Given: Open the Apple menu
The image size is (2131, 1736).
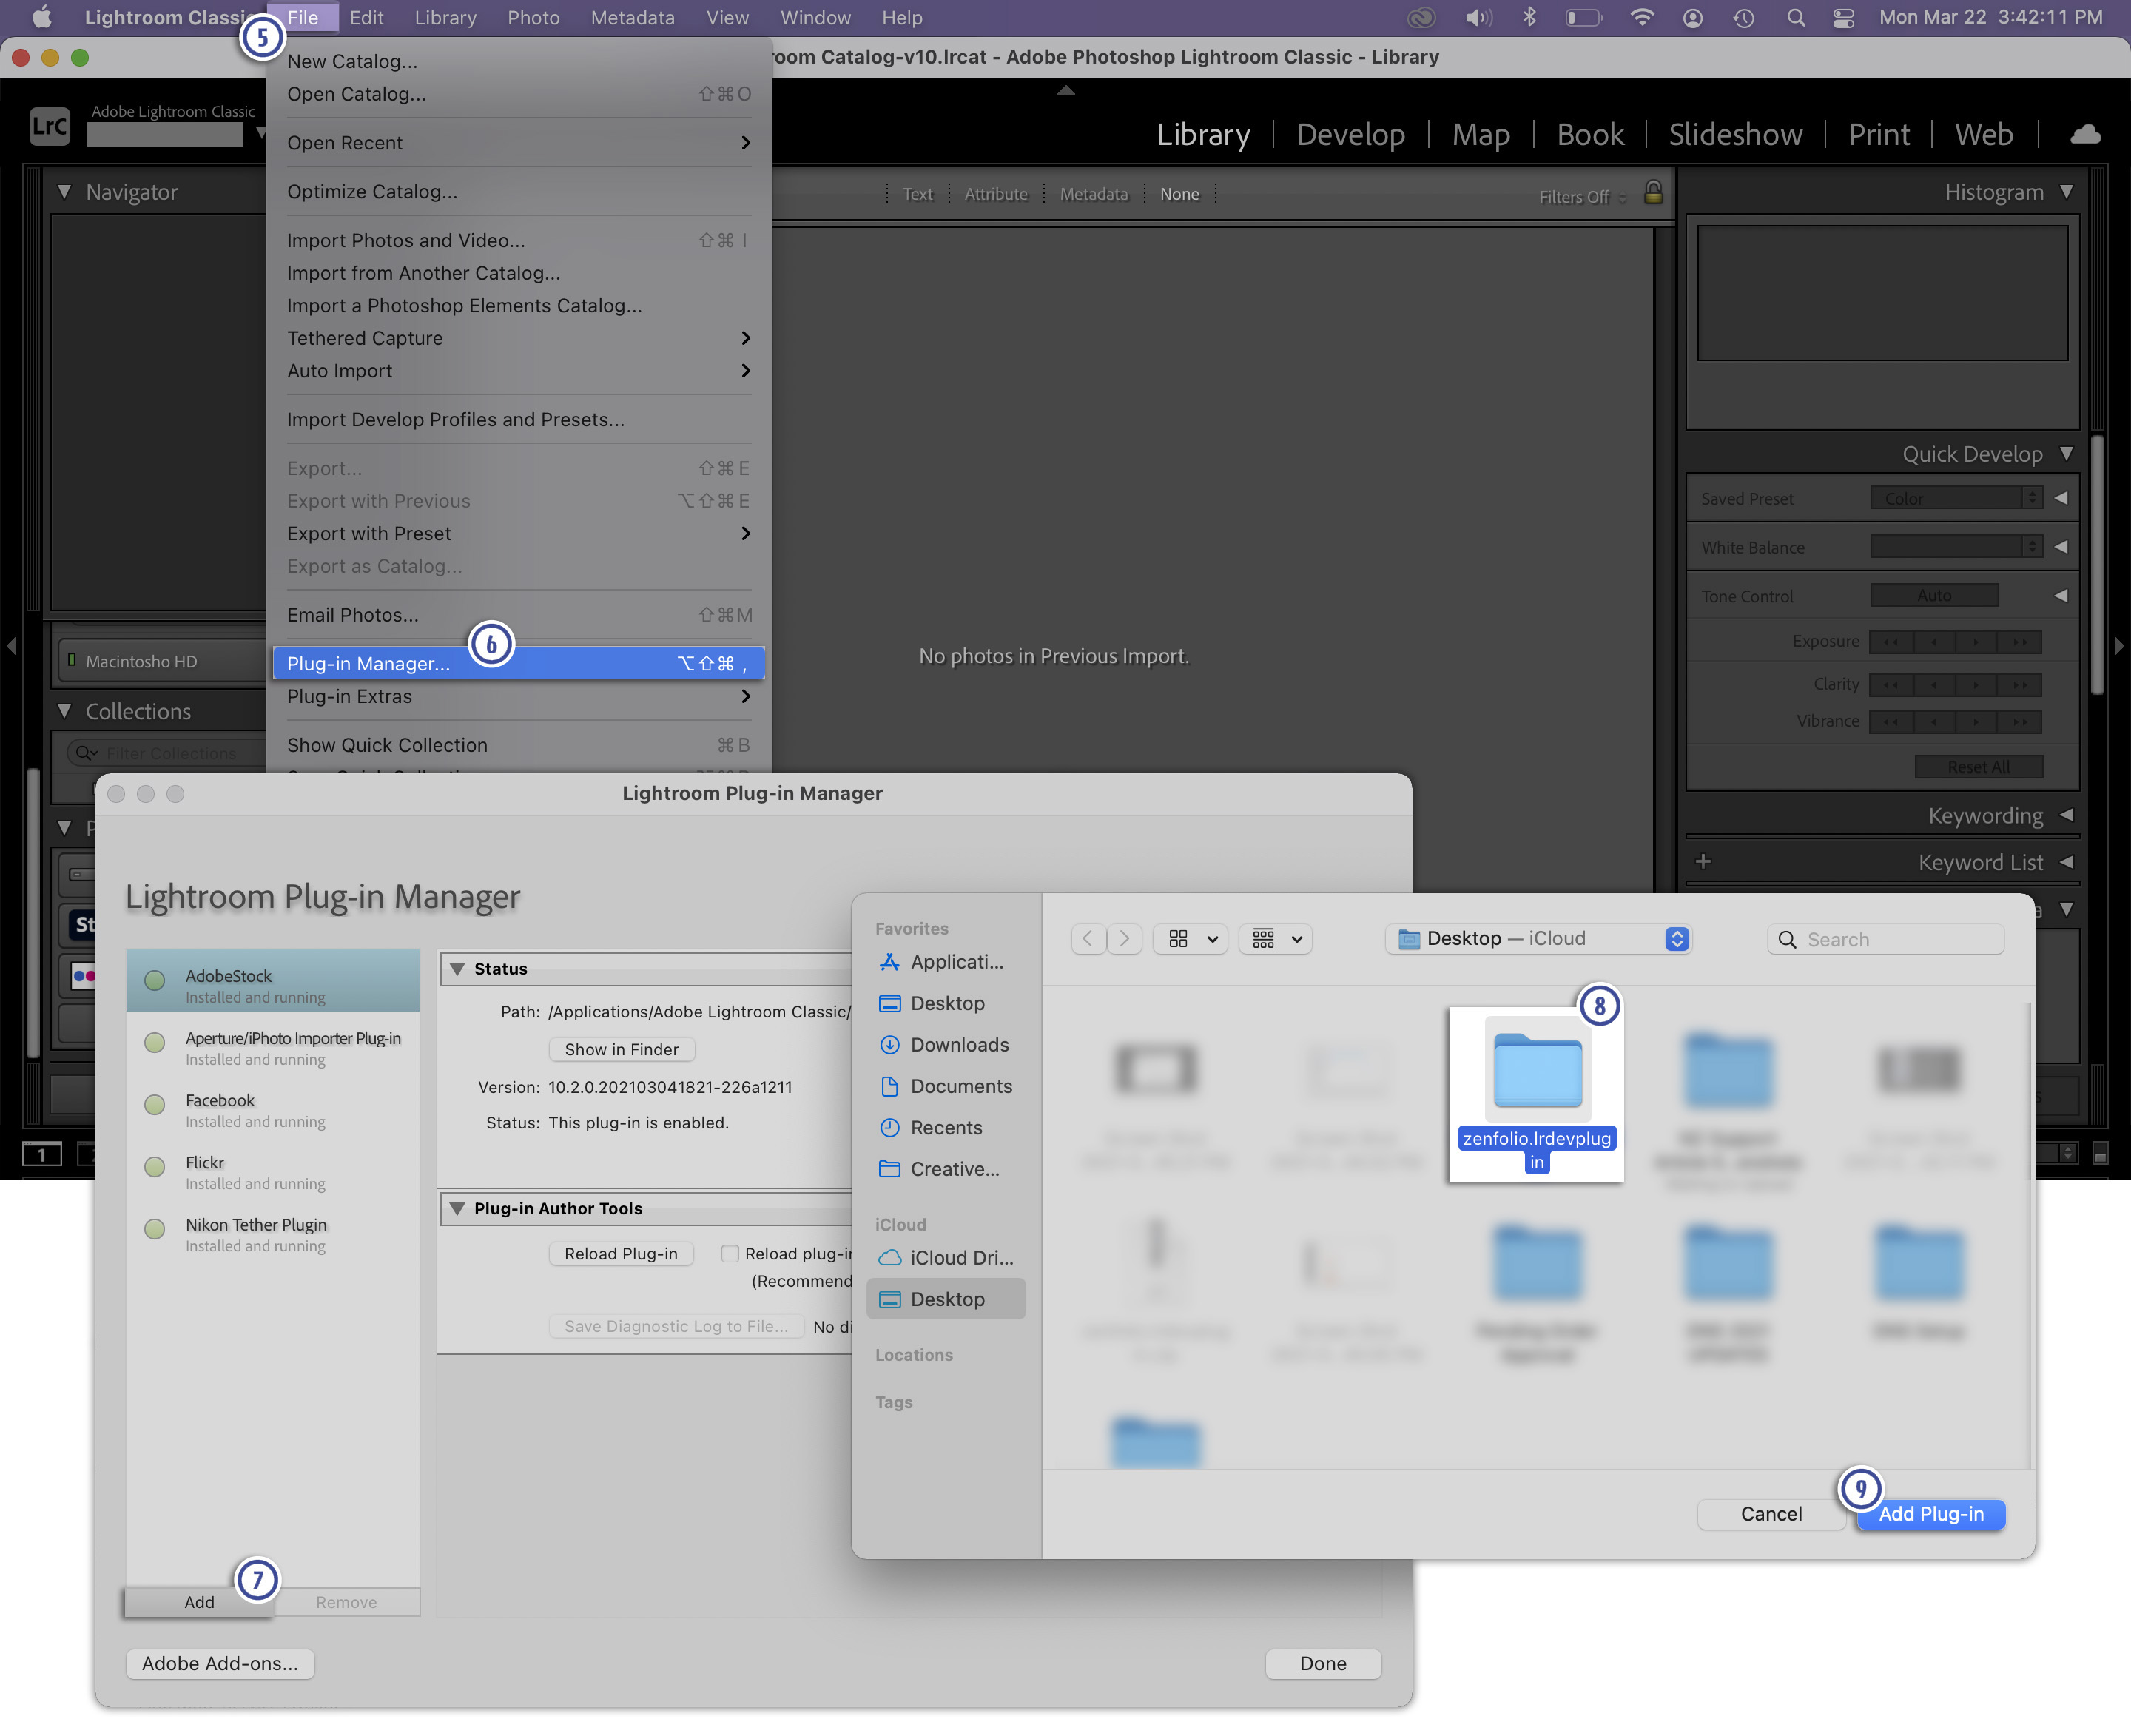Looking at the screenshot, I should 41,17.
